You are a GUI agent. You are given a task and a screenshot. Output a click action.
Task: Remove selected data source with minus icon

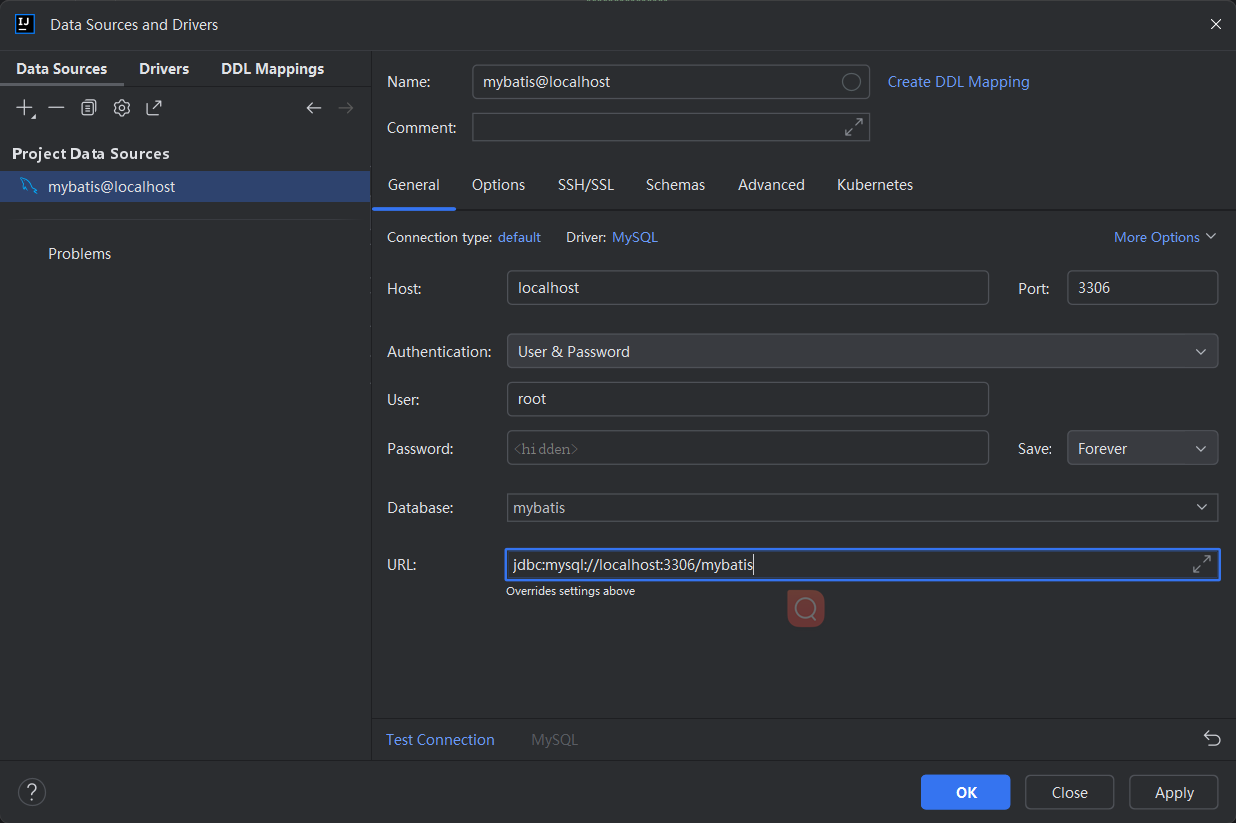point(56,108)
